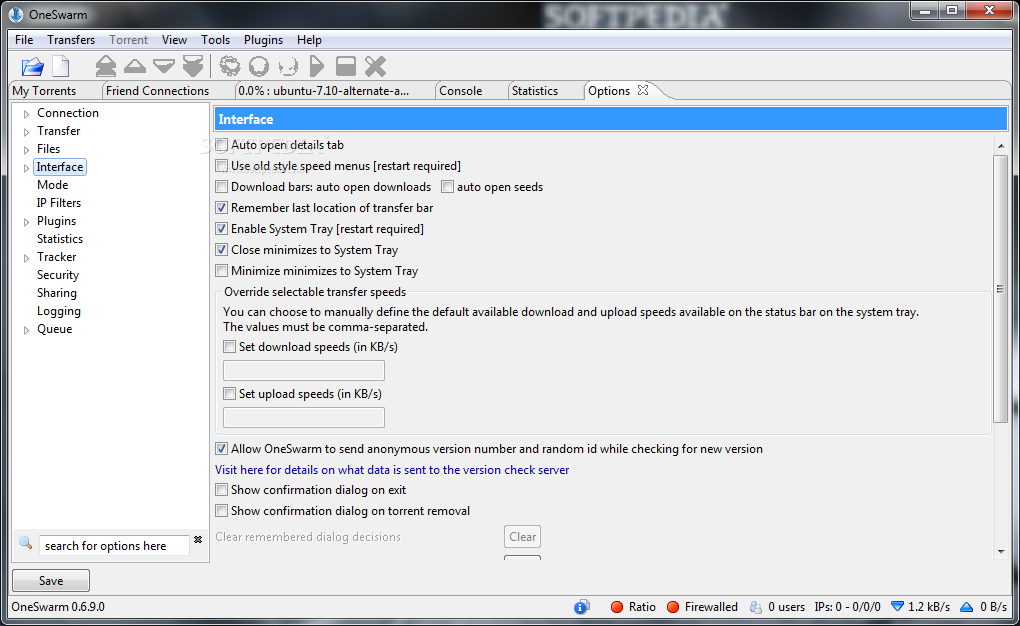Expand the Files tree node
Screen dimensions: 1020x626
pos(27,150)
